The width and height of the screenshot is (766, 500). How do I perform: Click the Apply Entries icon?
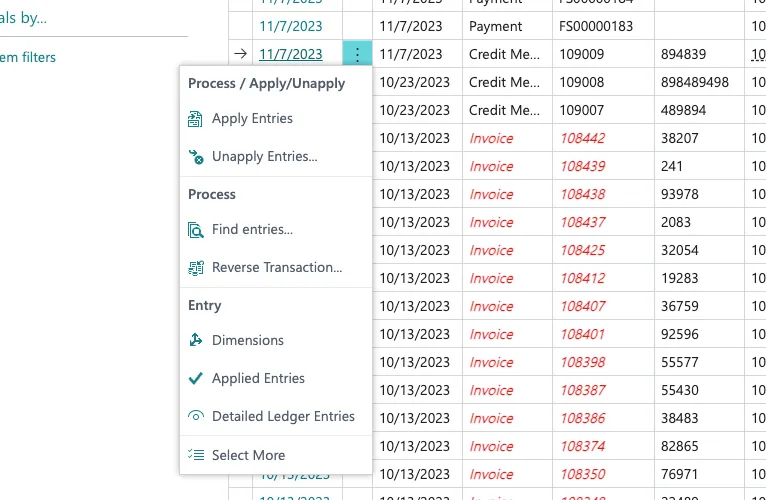pyautogui.click(x=195, y=119)
